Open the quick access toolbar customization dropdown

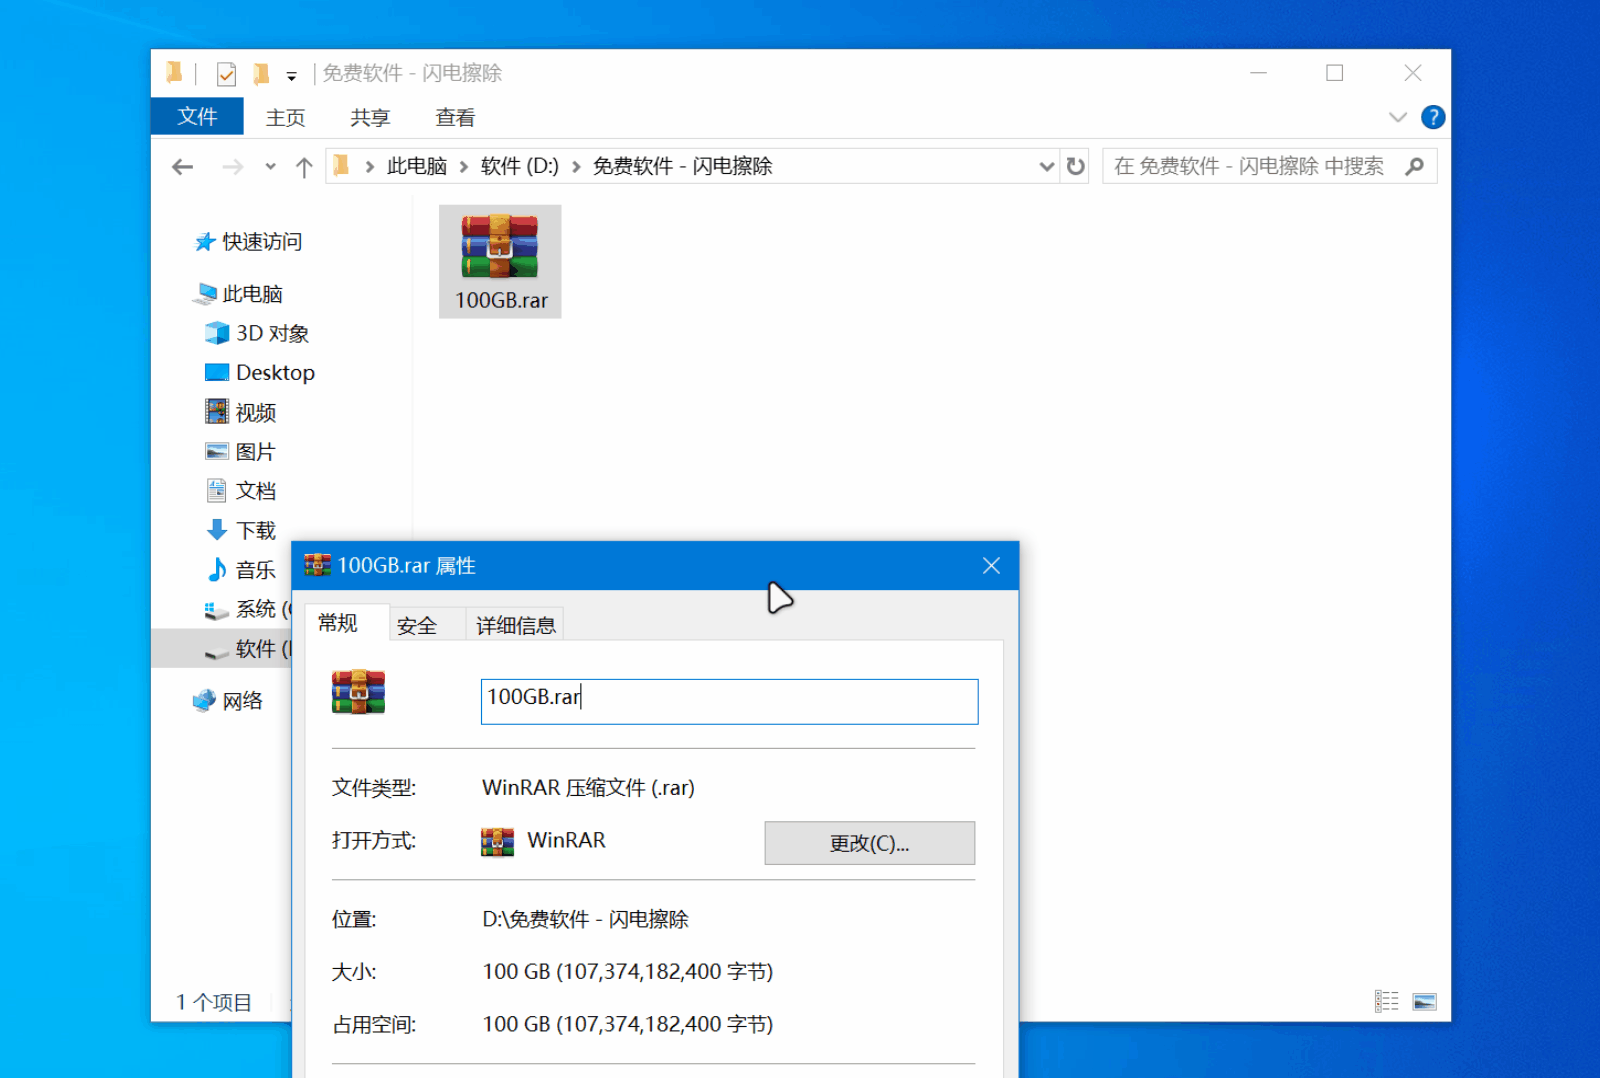coord(291,74)
